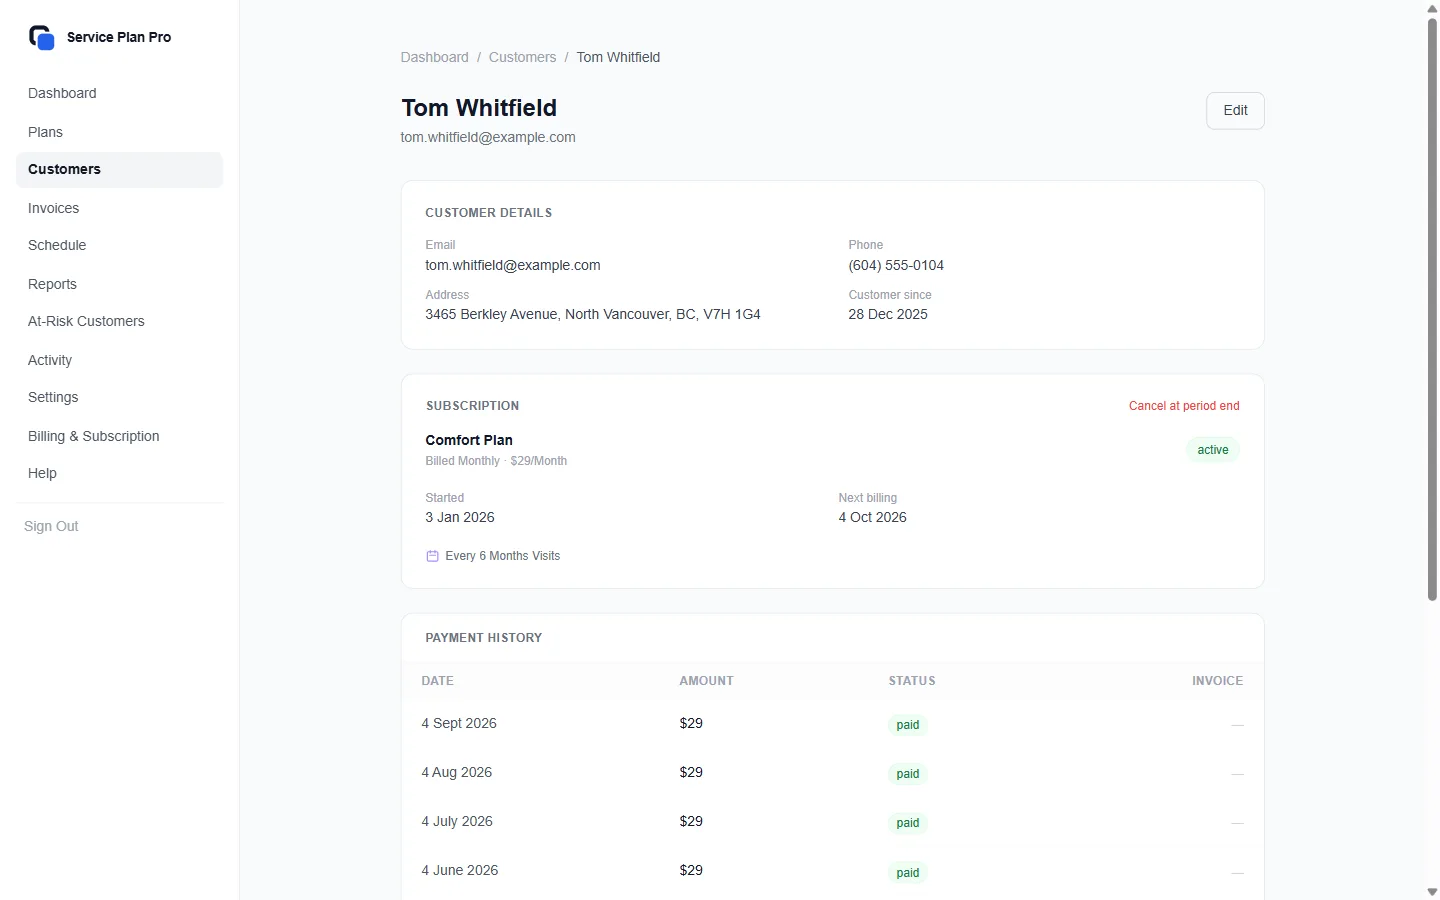This screenshot has height=900, width=1440.
Task: Click the 4 Aug 2026 payment date
Action: pos(457,772)
